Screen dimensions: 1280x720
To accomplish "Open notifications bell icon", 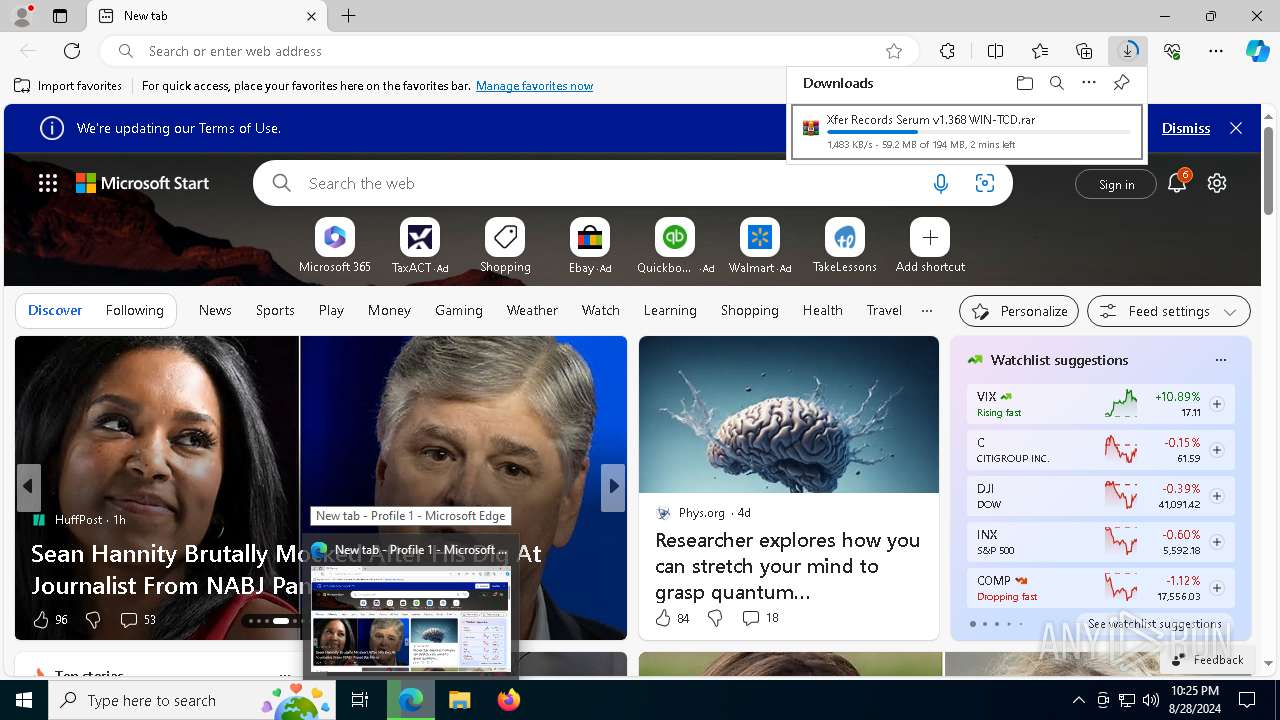I will 1177,183.
